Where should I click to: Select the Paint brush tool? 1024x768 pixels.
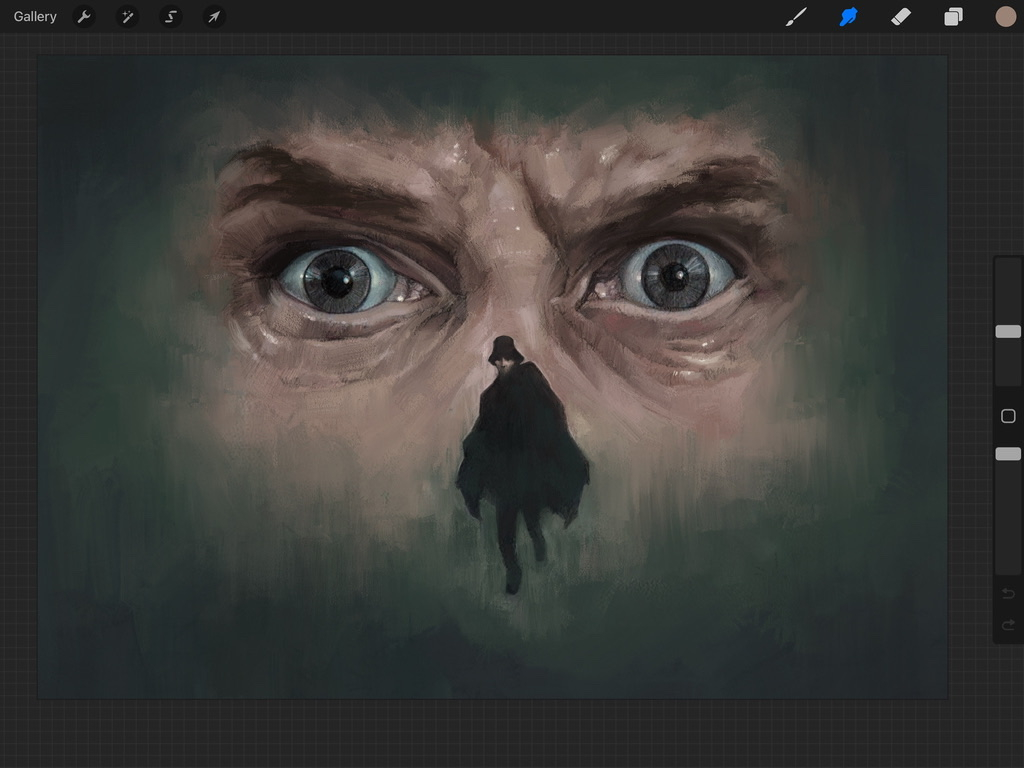pos(796,17)
